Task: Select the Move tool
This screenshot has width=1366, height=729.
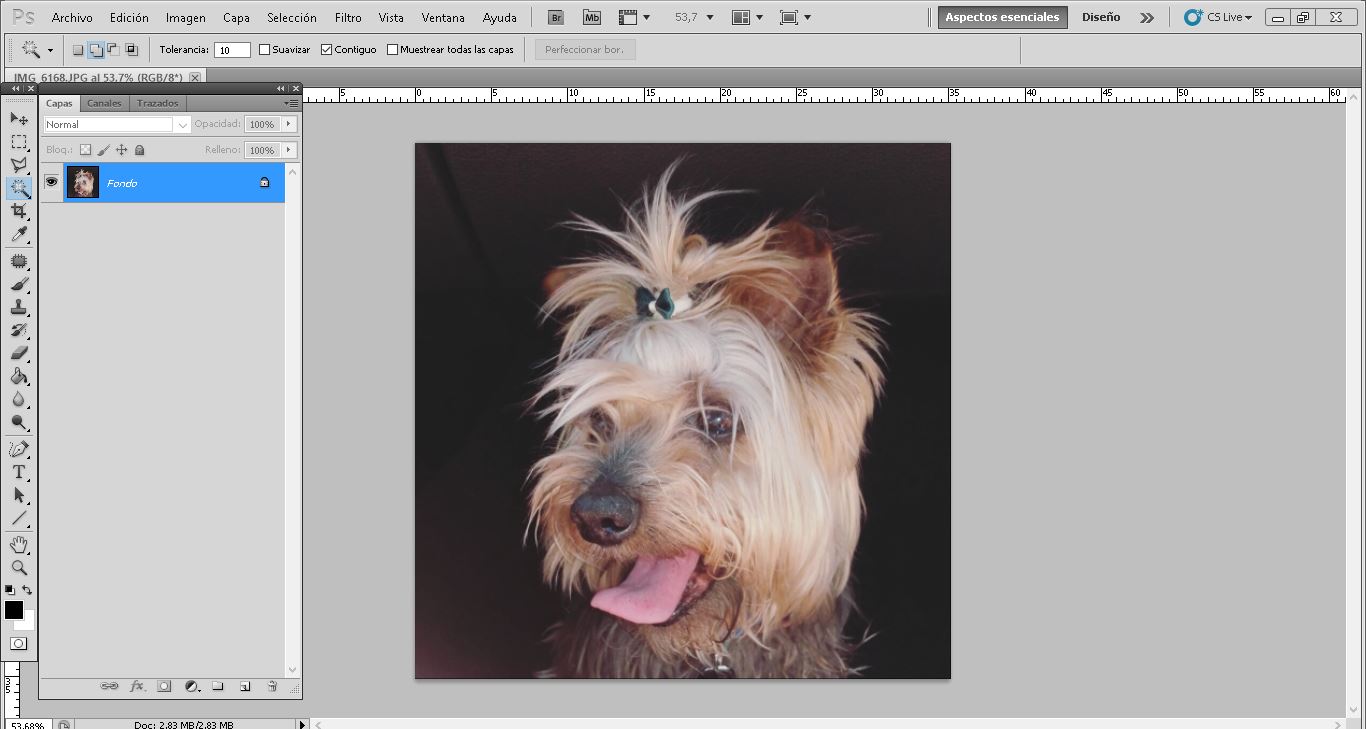Action: tap(19, 119)
